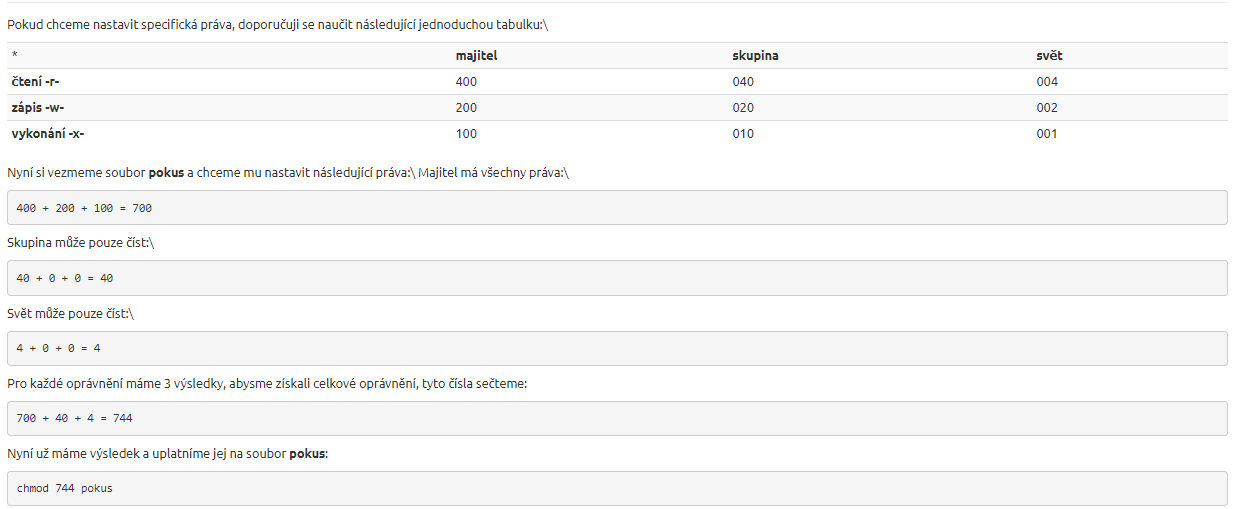The image size is (1234, 509).
Task: Select the 'čtení -r-' row label
Action: point(36,82)
